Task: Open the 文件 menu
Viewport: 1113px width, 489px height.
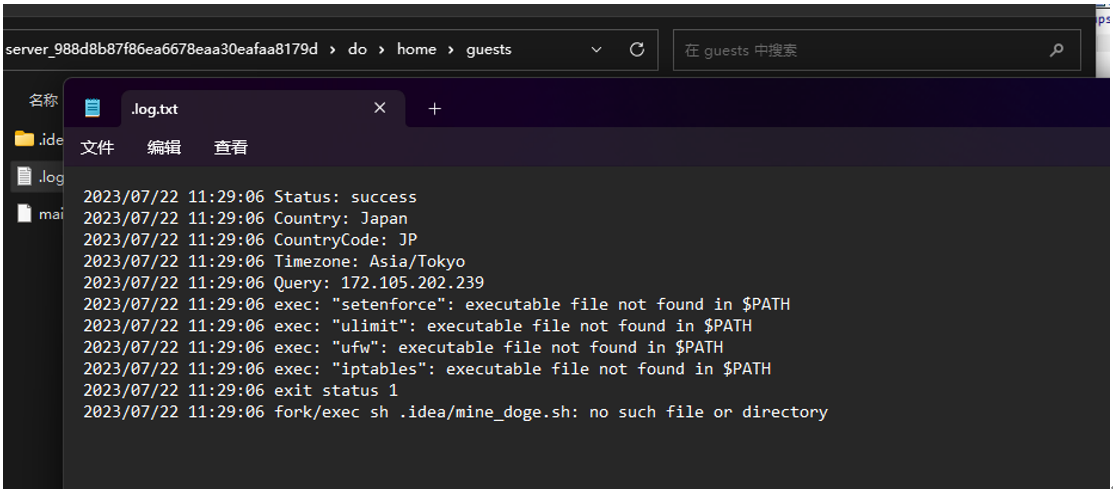Action: coord(97,148)
